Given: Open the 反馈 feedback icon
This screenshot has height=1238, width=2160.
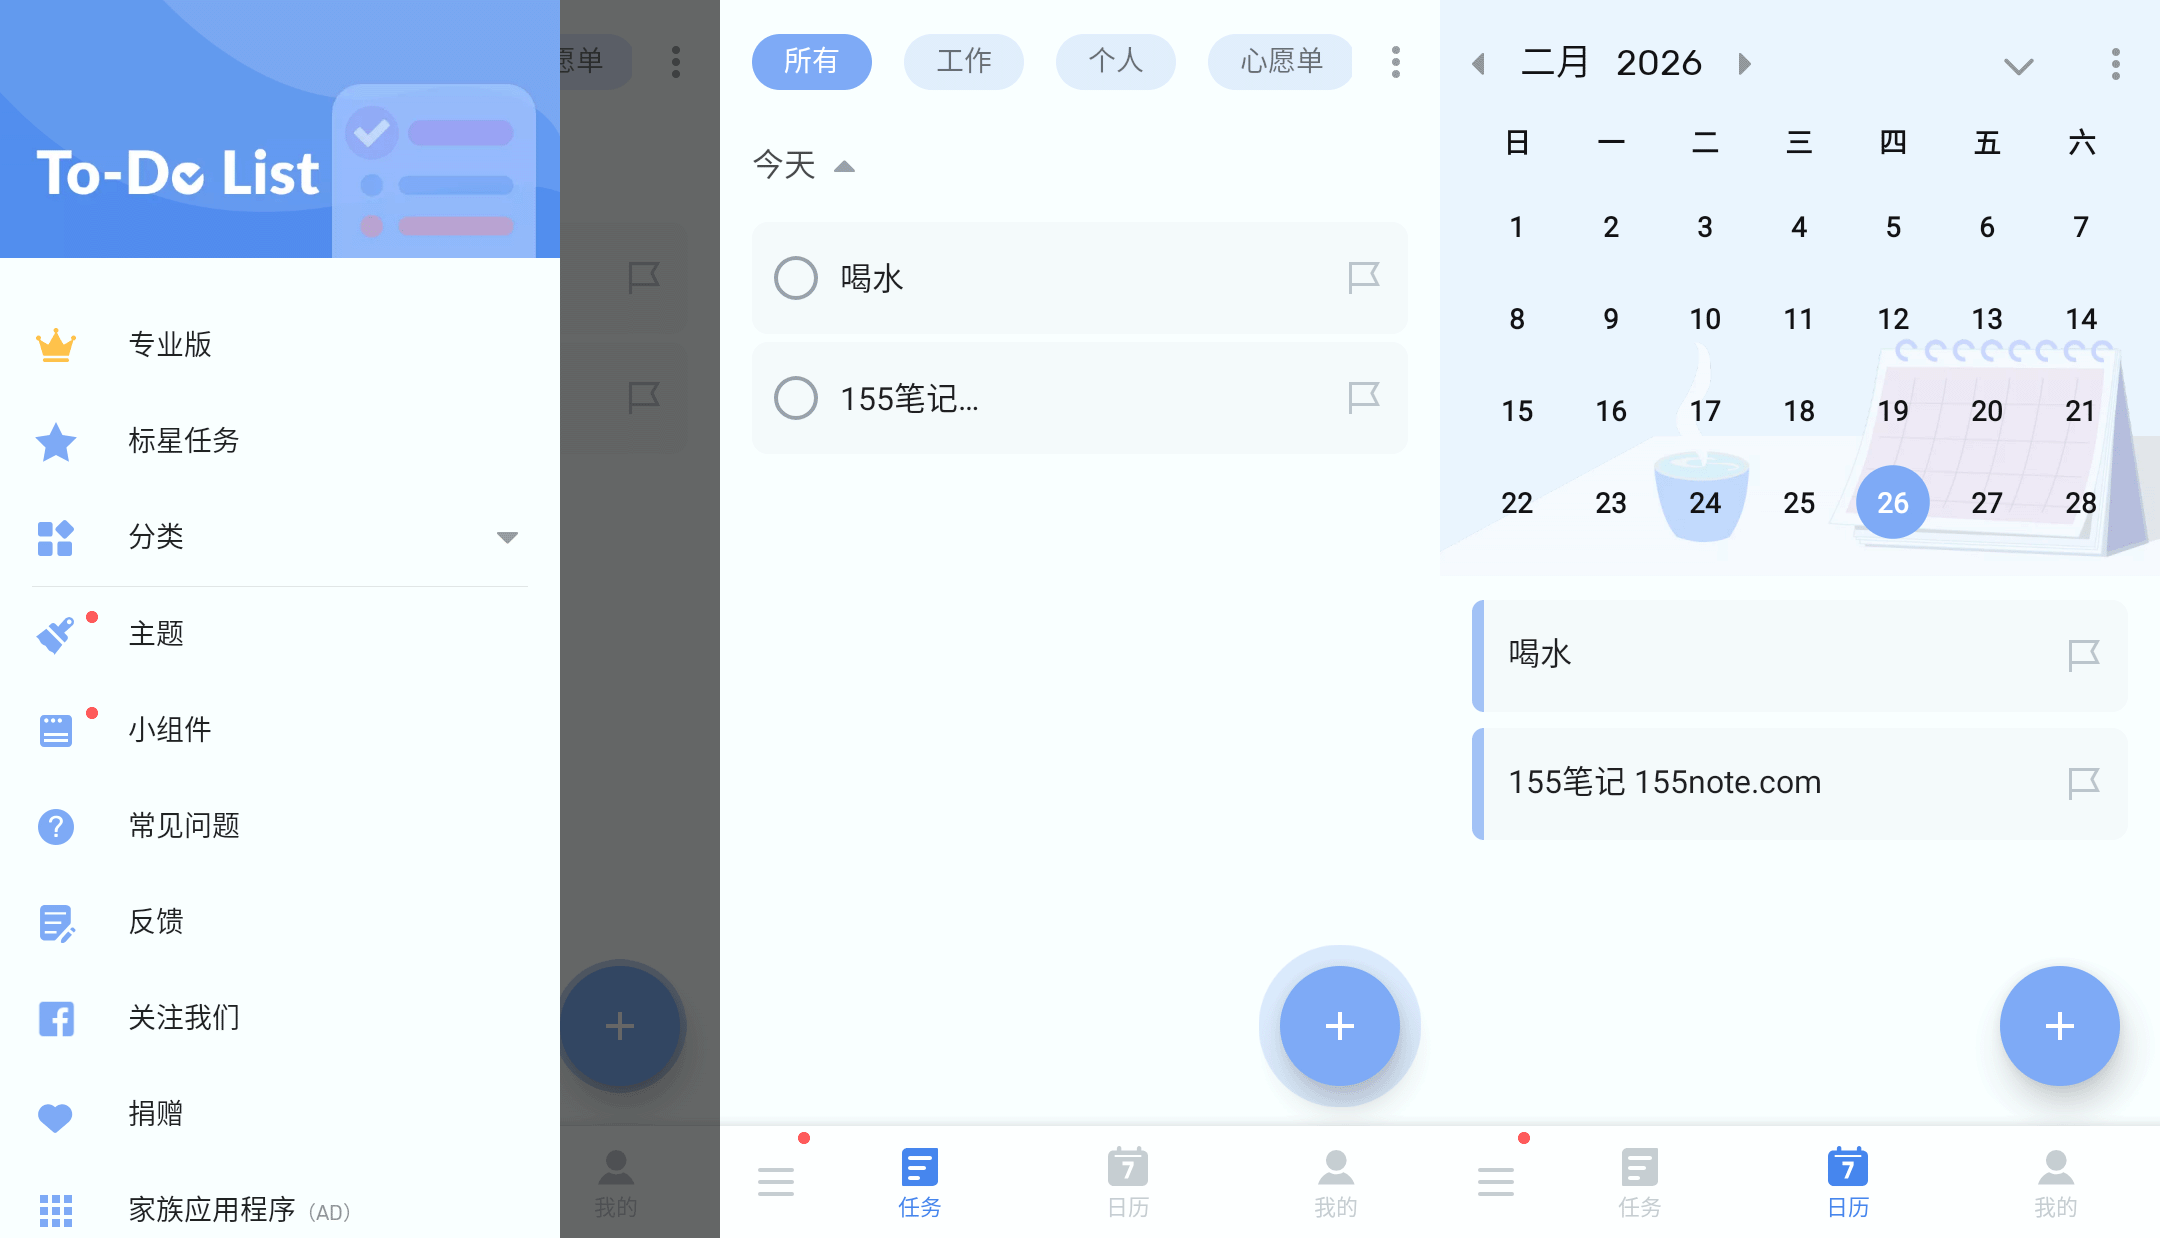Looking at the screenshot, I should coord(56,922).
